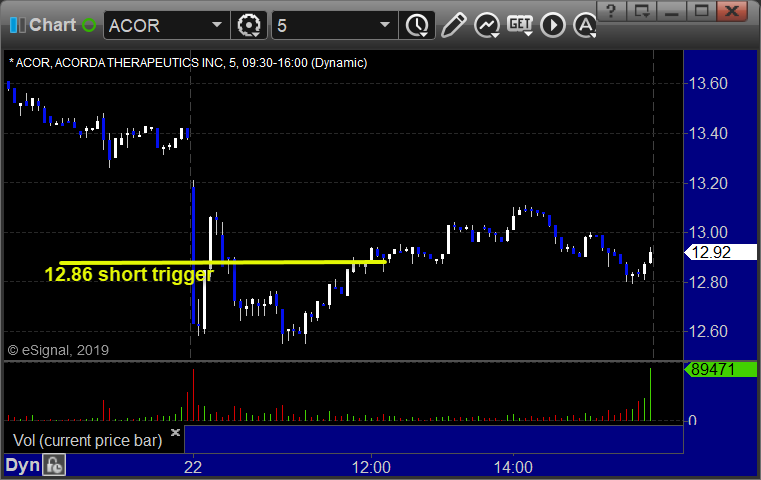Expand the 5 interval dropdown arrow

click(385, 25)
